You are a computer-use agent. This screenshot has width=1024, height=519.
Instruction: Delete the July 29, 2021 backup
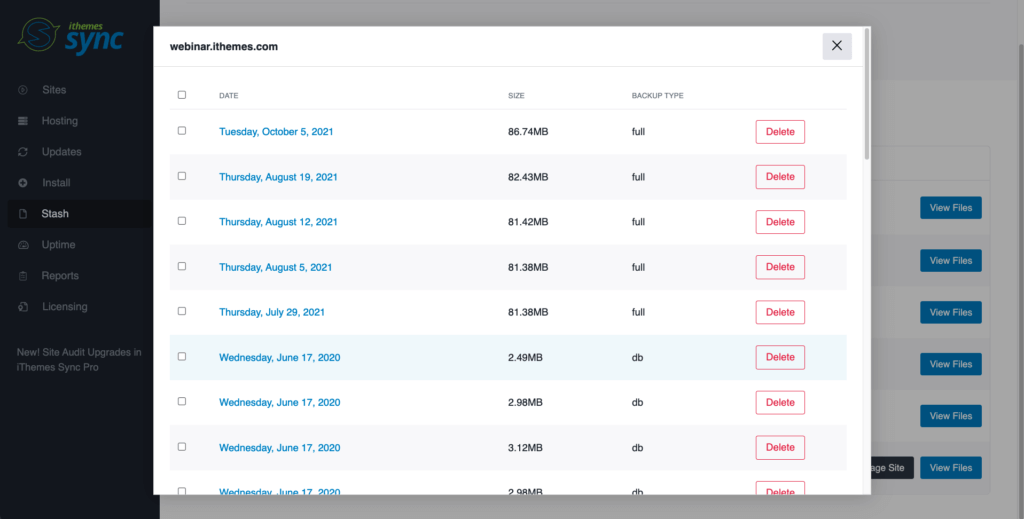pos(780,312)
